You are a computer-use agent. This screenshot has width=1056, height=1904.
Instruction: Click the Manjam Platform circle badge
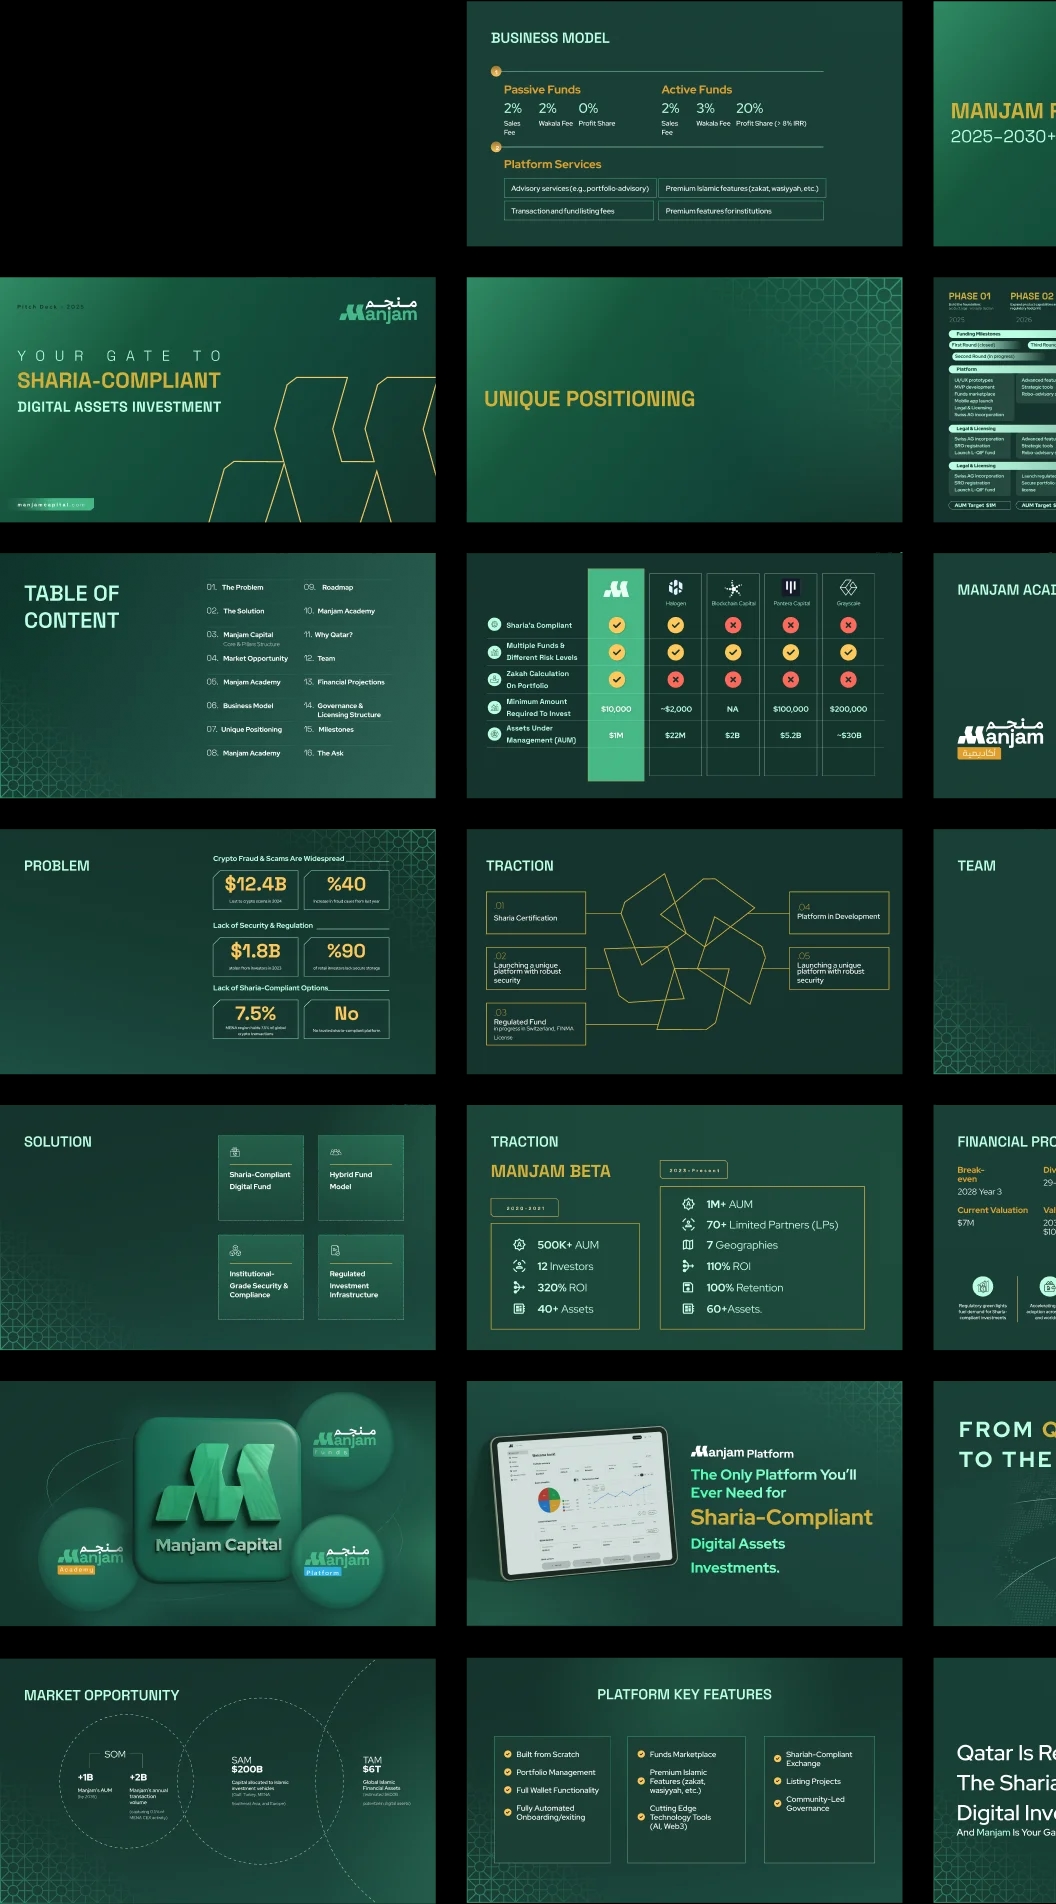point(338,1561)
